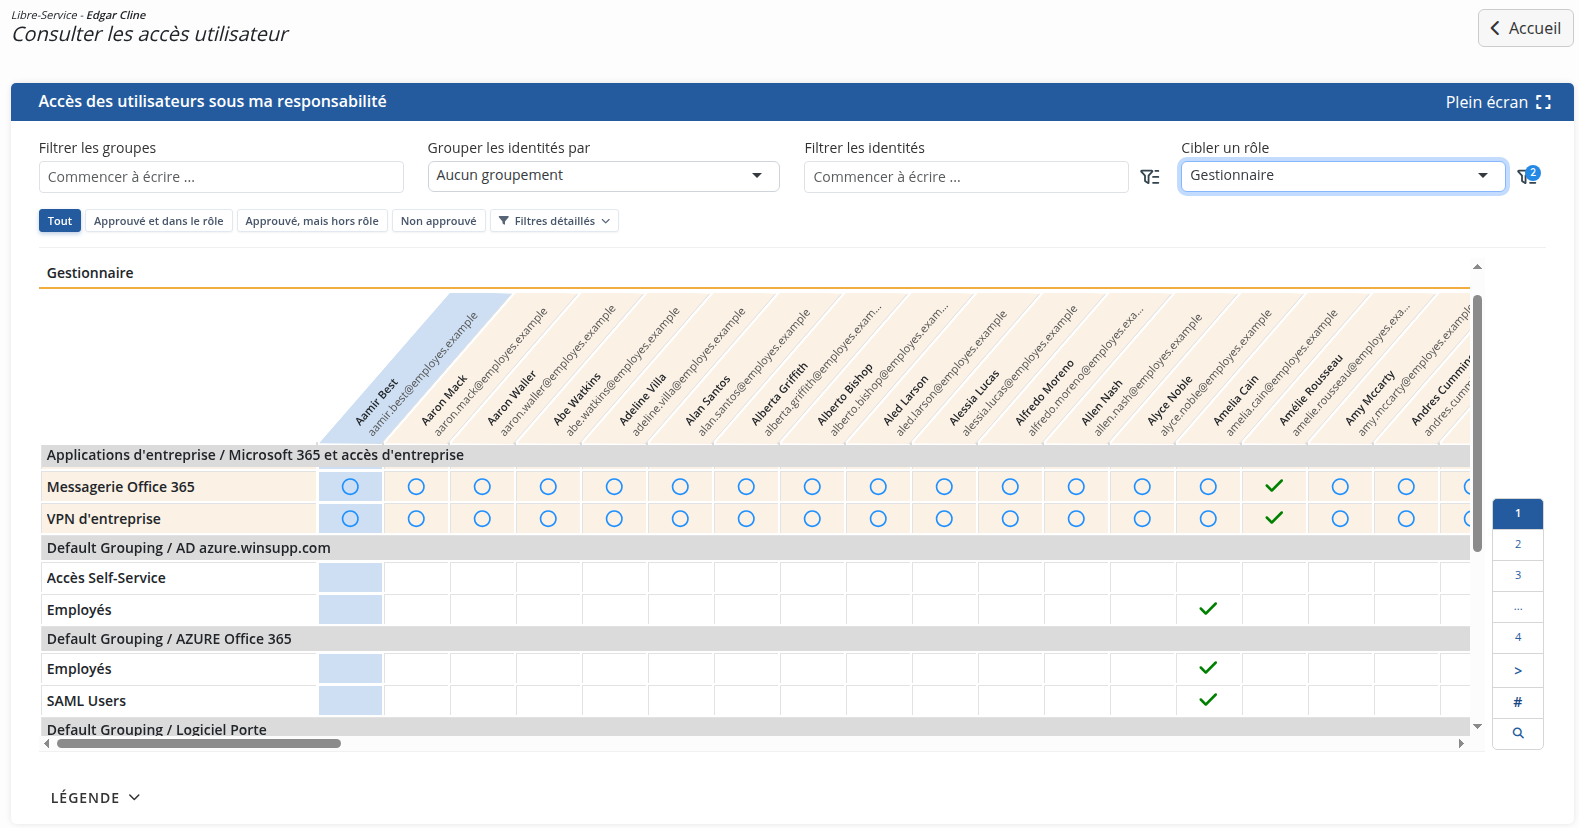Collapse the Gestionnaire section with the small arrow
The image size is (1579, 828).
(x=1477, y=267)
